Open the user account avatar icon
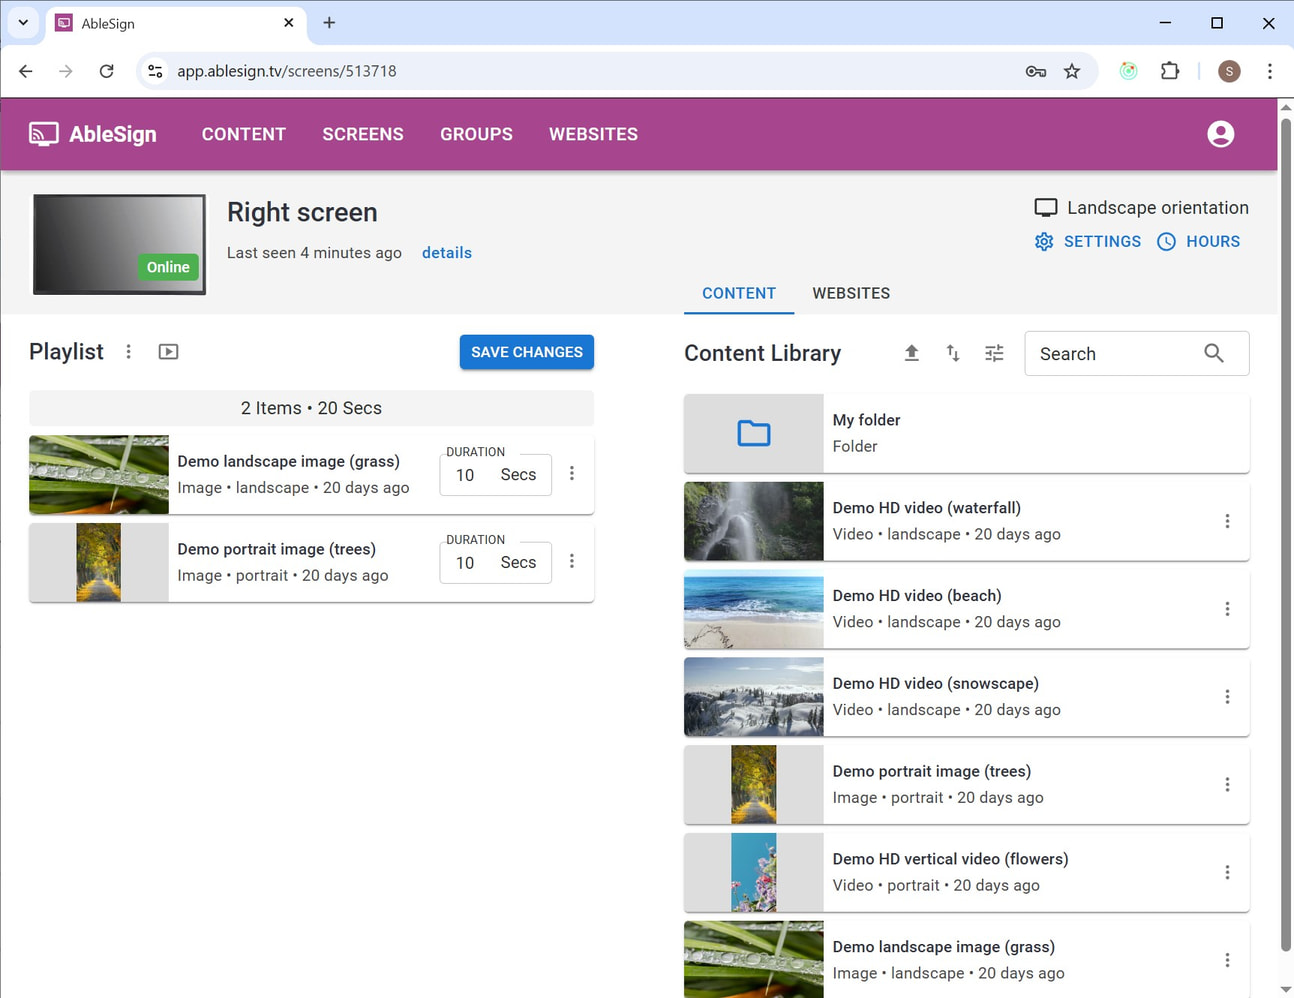Image resolution: width=1294 pixels, height=998 pixels. pyautogui.click(x=1220, y=134)
